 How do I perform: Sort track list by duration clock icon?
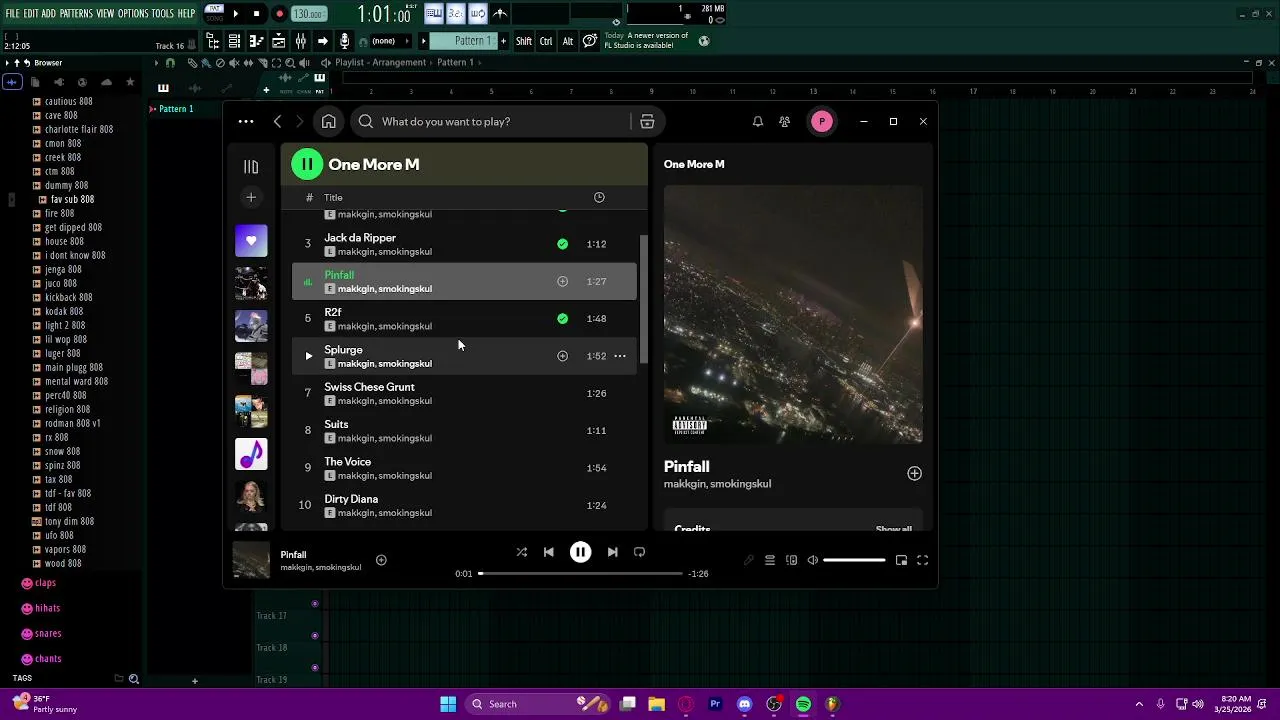pyautogui.click(x=599, y=197)
